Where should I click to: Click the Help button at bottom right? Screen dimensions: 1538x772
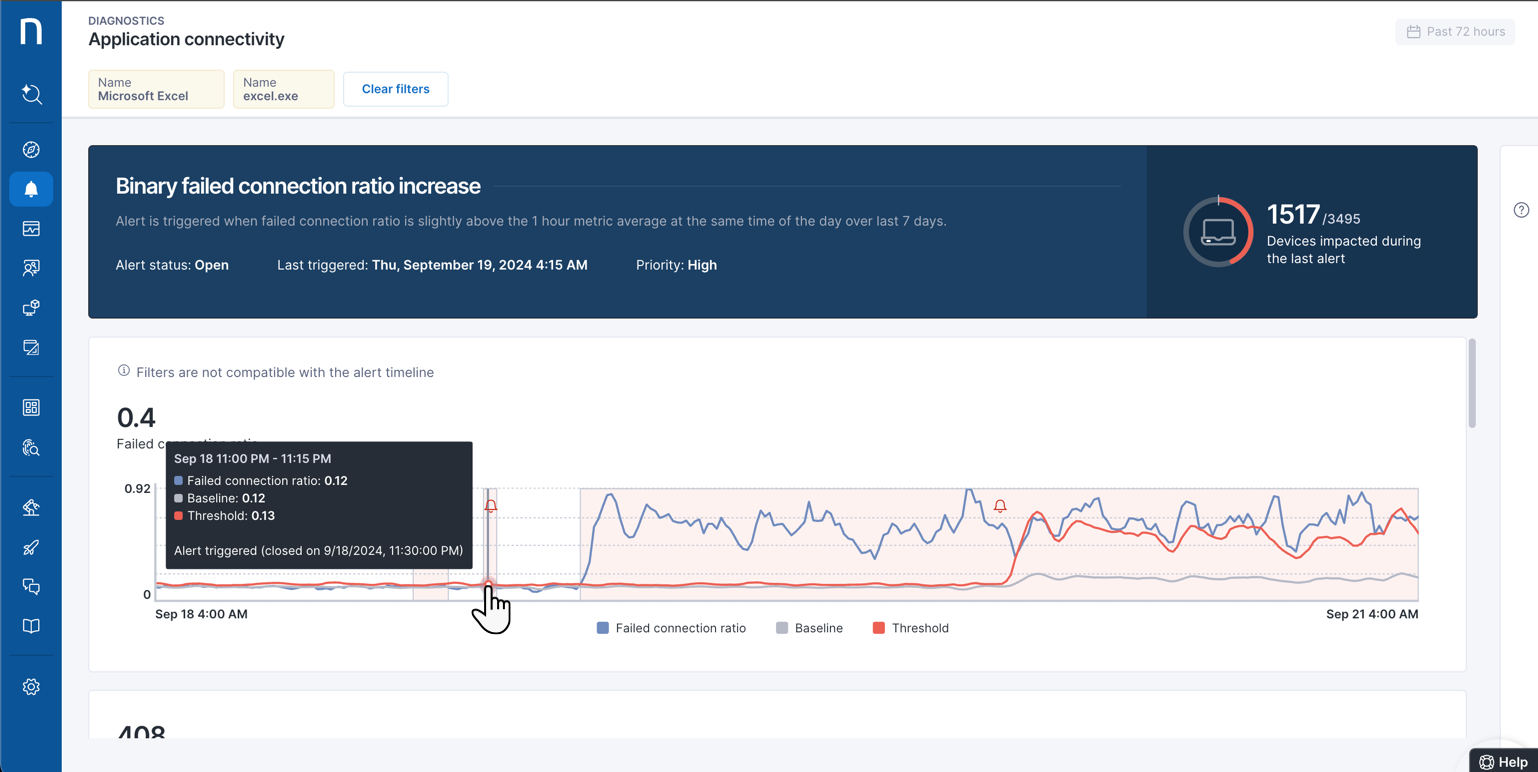tap(1503, 762)
